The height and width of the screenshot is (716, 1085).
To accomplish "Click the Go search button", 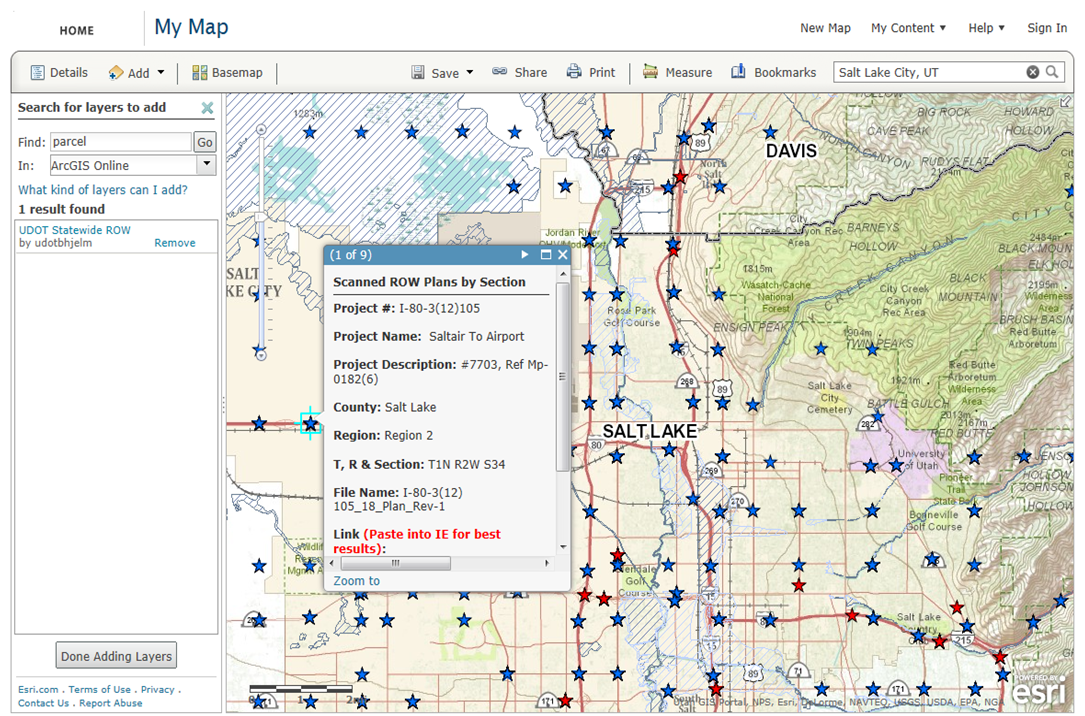I will [205, 142].
